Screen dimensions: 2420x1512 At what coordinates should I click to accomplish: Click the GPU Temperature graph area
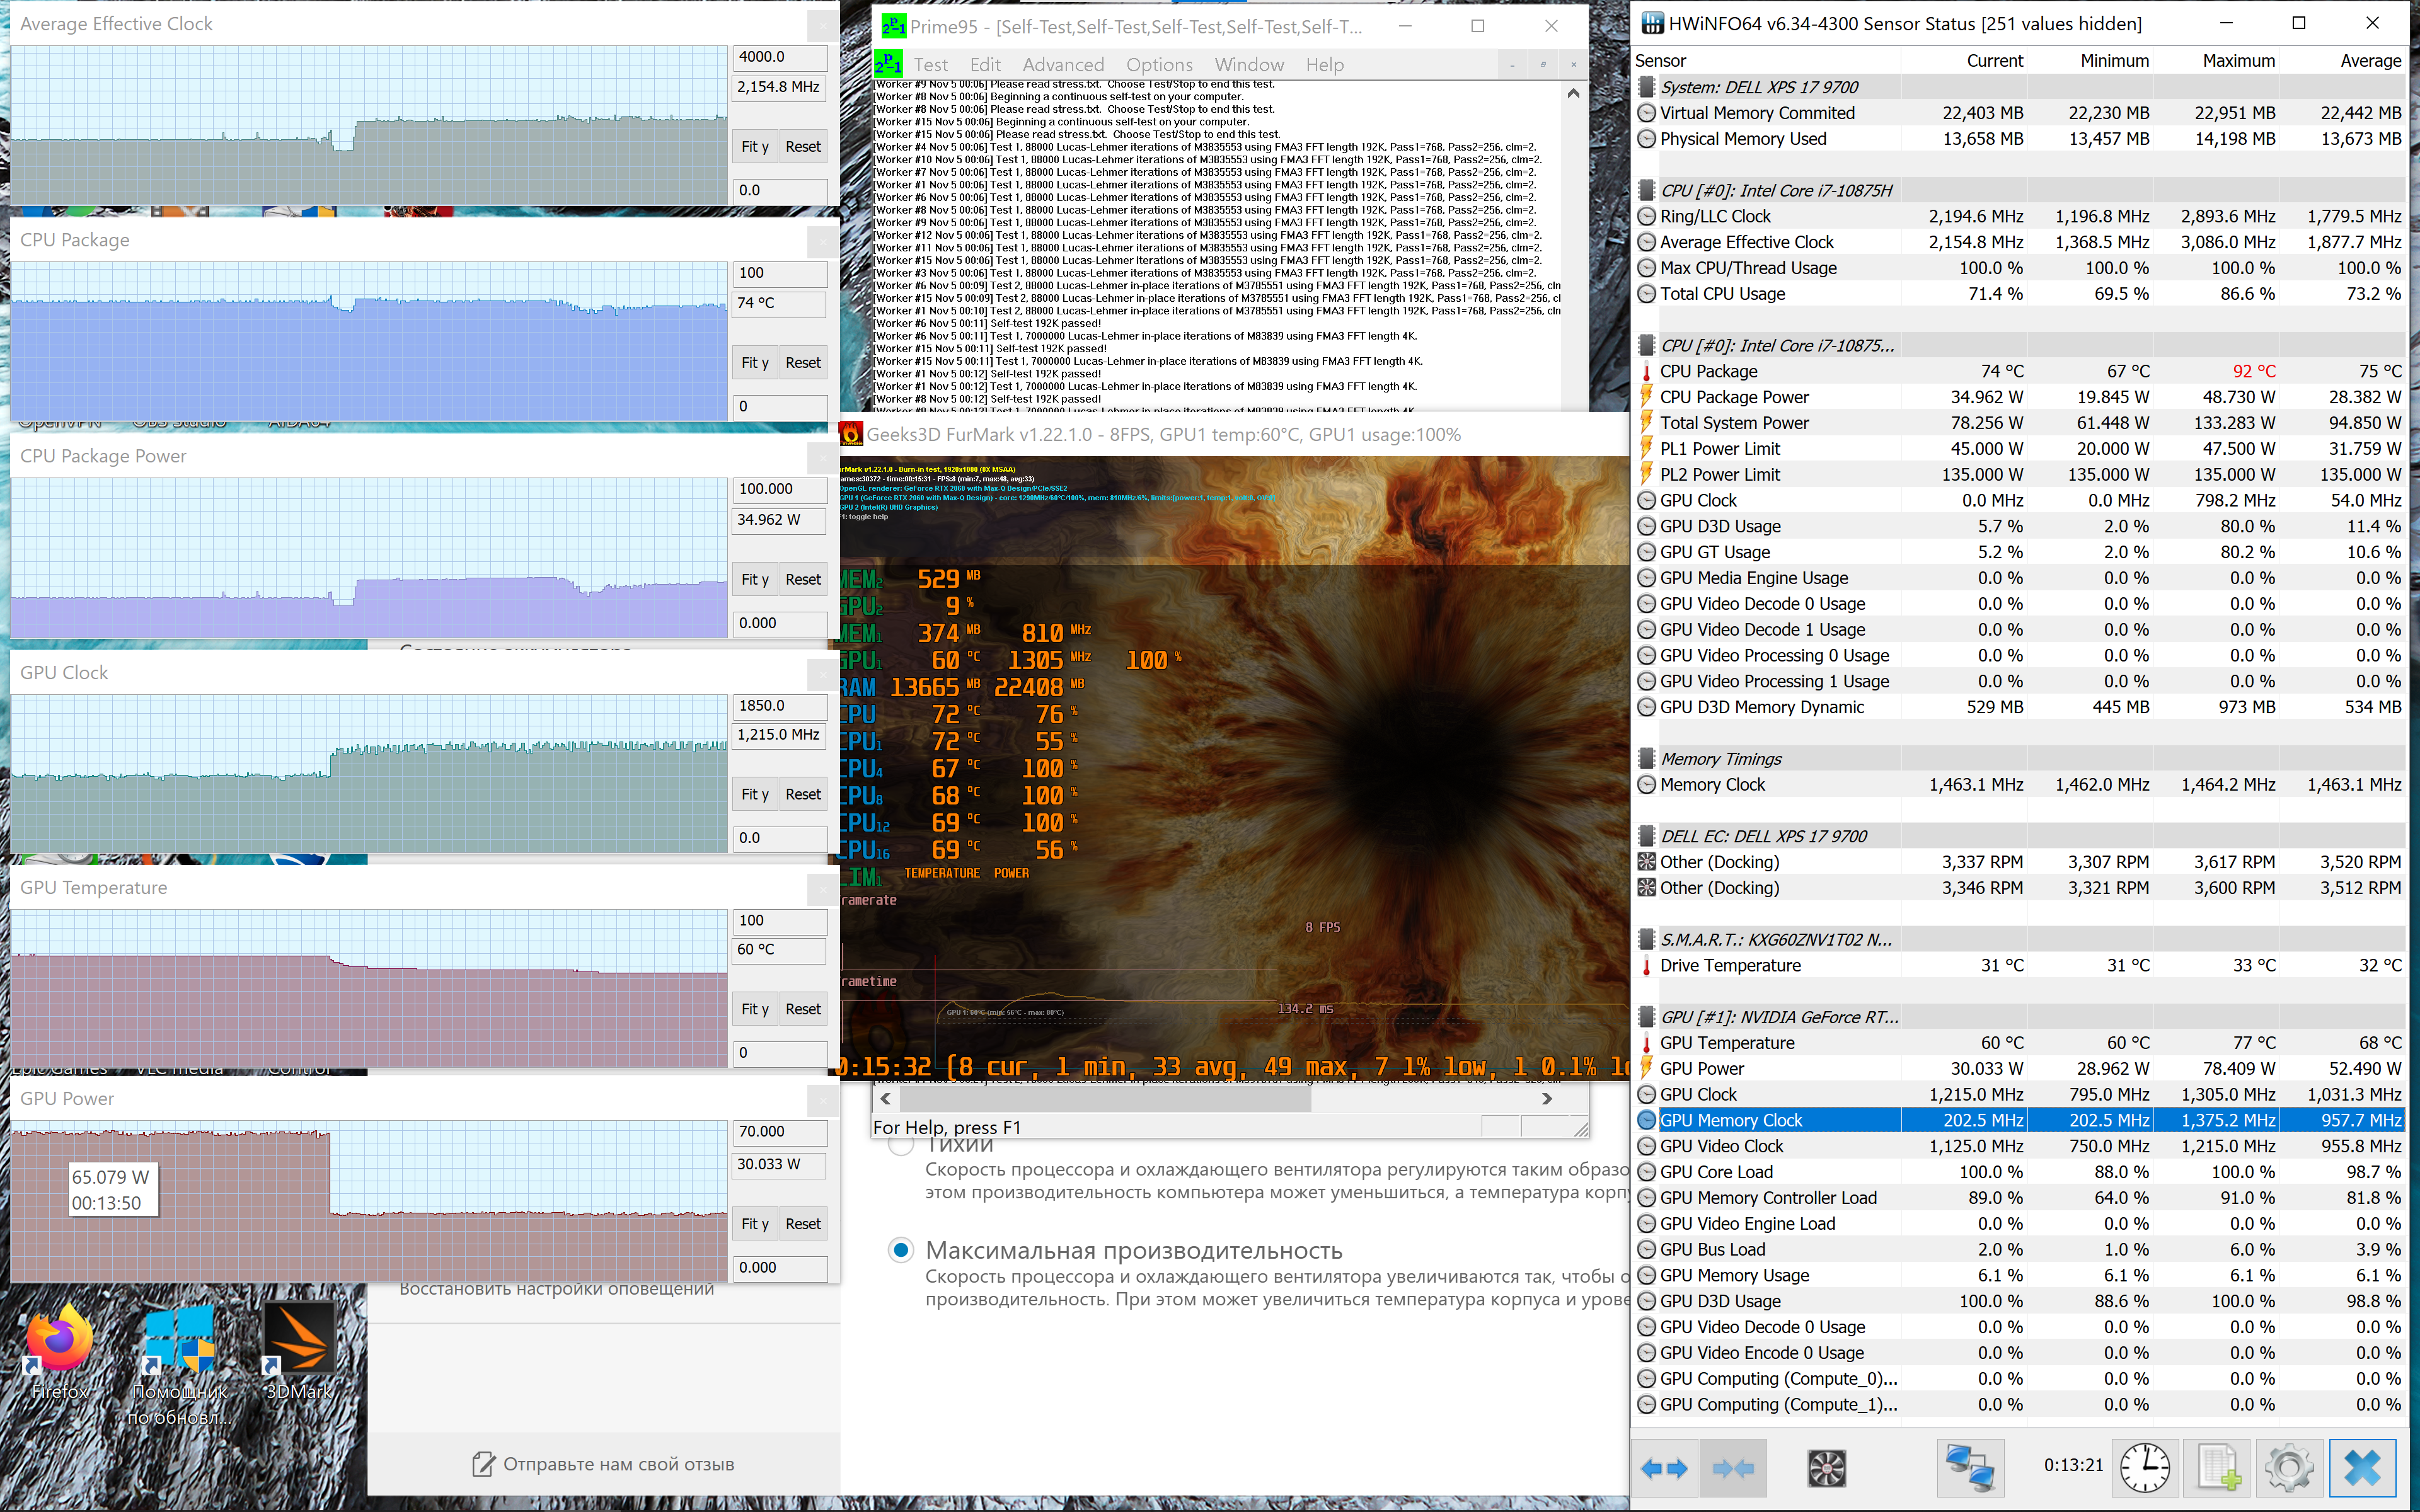point(369,988)
